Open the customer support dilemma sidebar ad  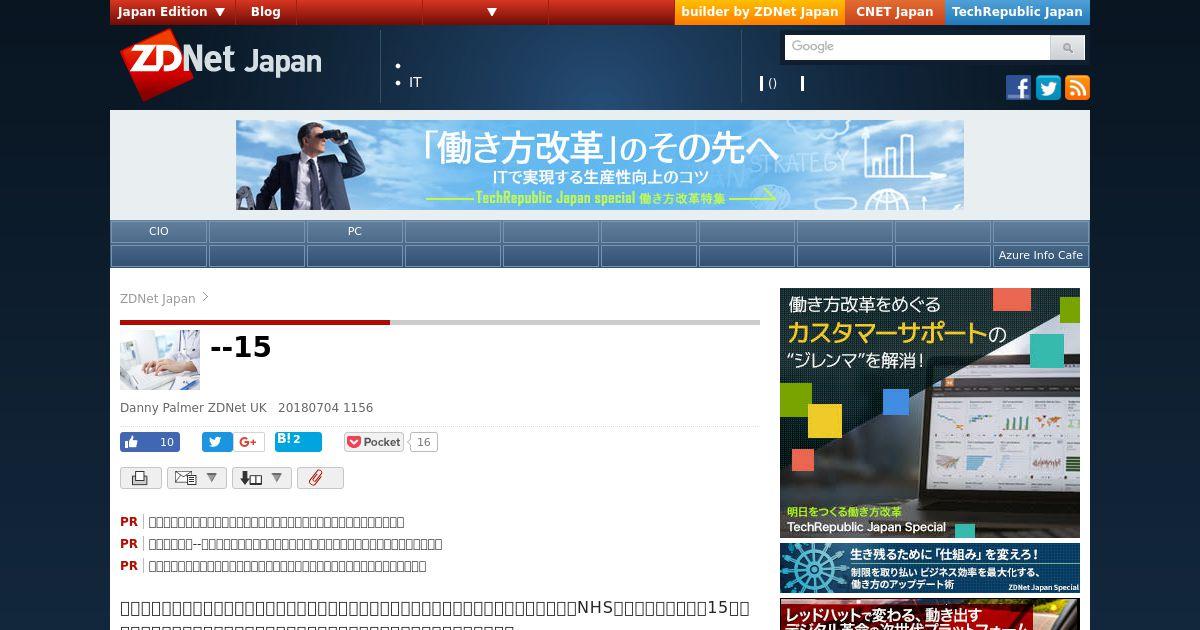pos(930,413)
